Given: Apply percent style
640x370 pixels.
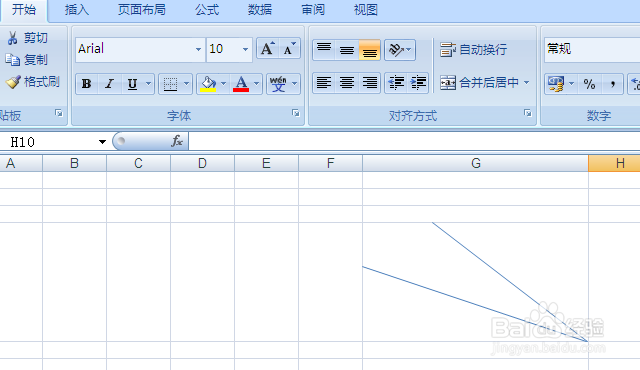Looking at the screenshot, I should coord(589,84).
